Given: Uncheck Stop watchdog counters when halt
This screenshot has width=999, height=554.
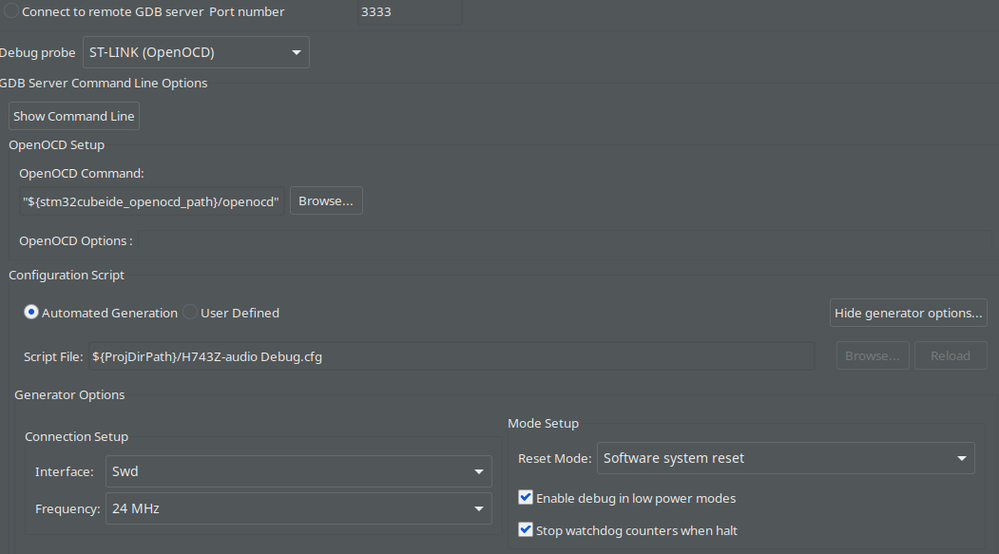Looking at the screenshot, I should 526,530.
